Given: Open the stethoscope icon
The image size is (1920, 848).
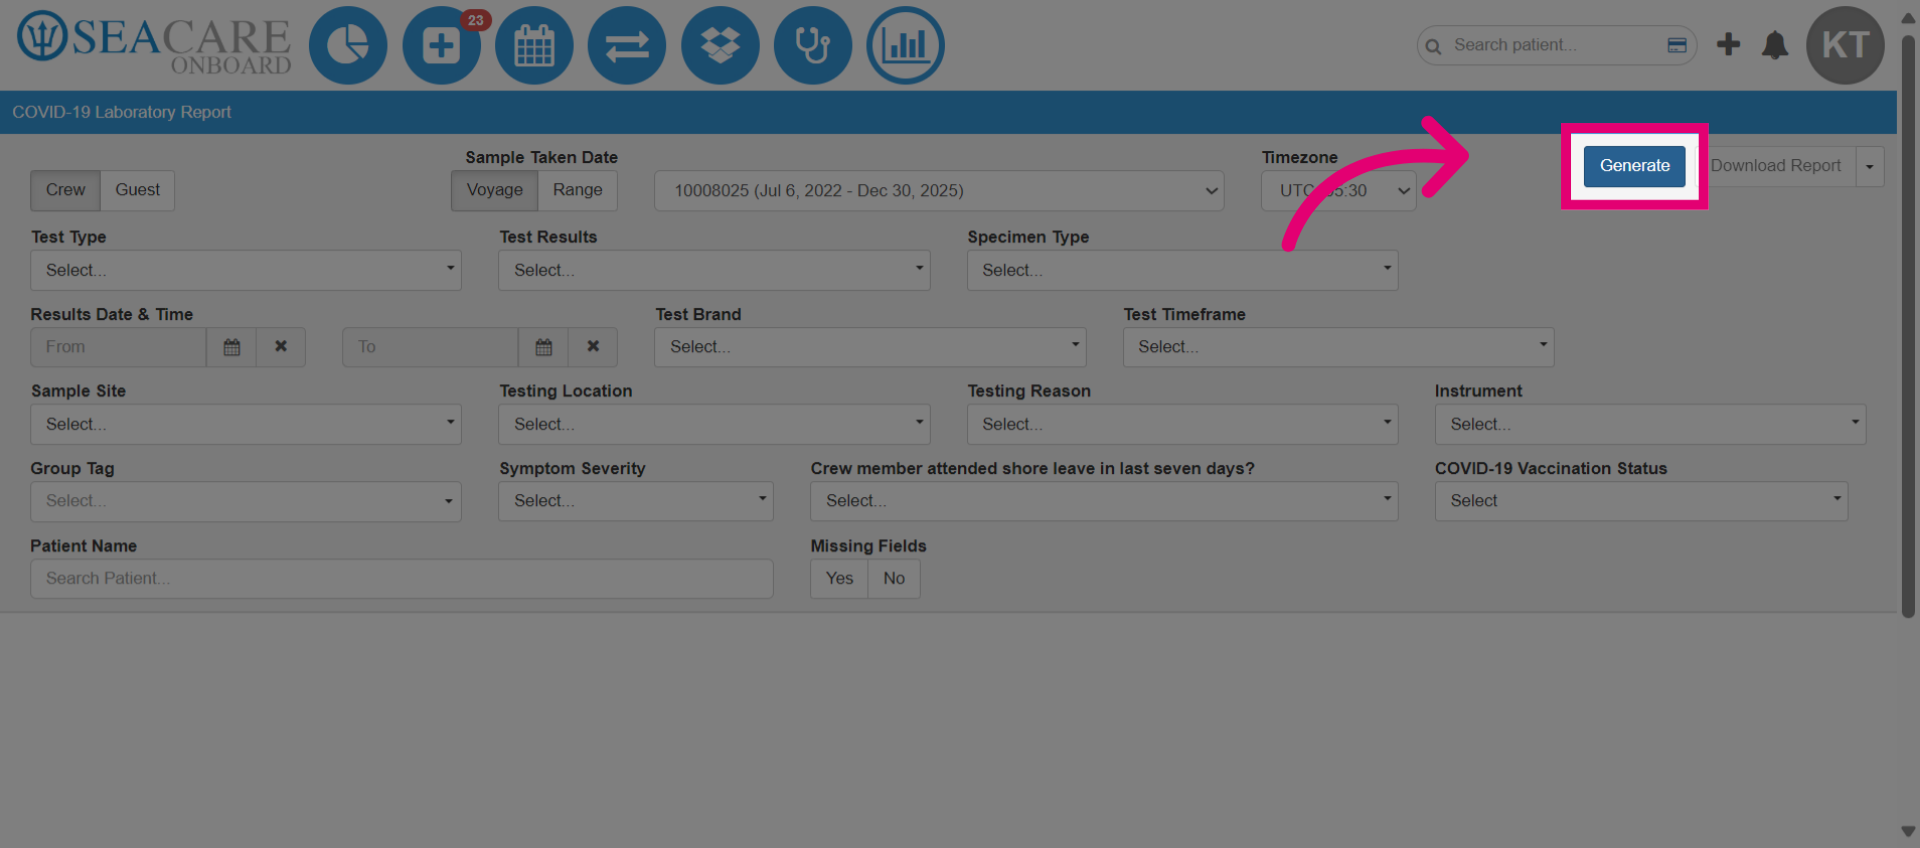Looking at the screenshot, I should (x=813, y=45).
